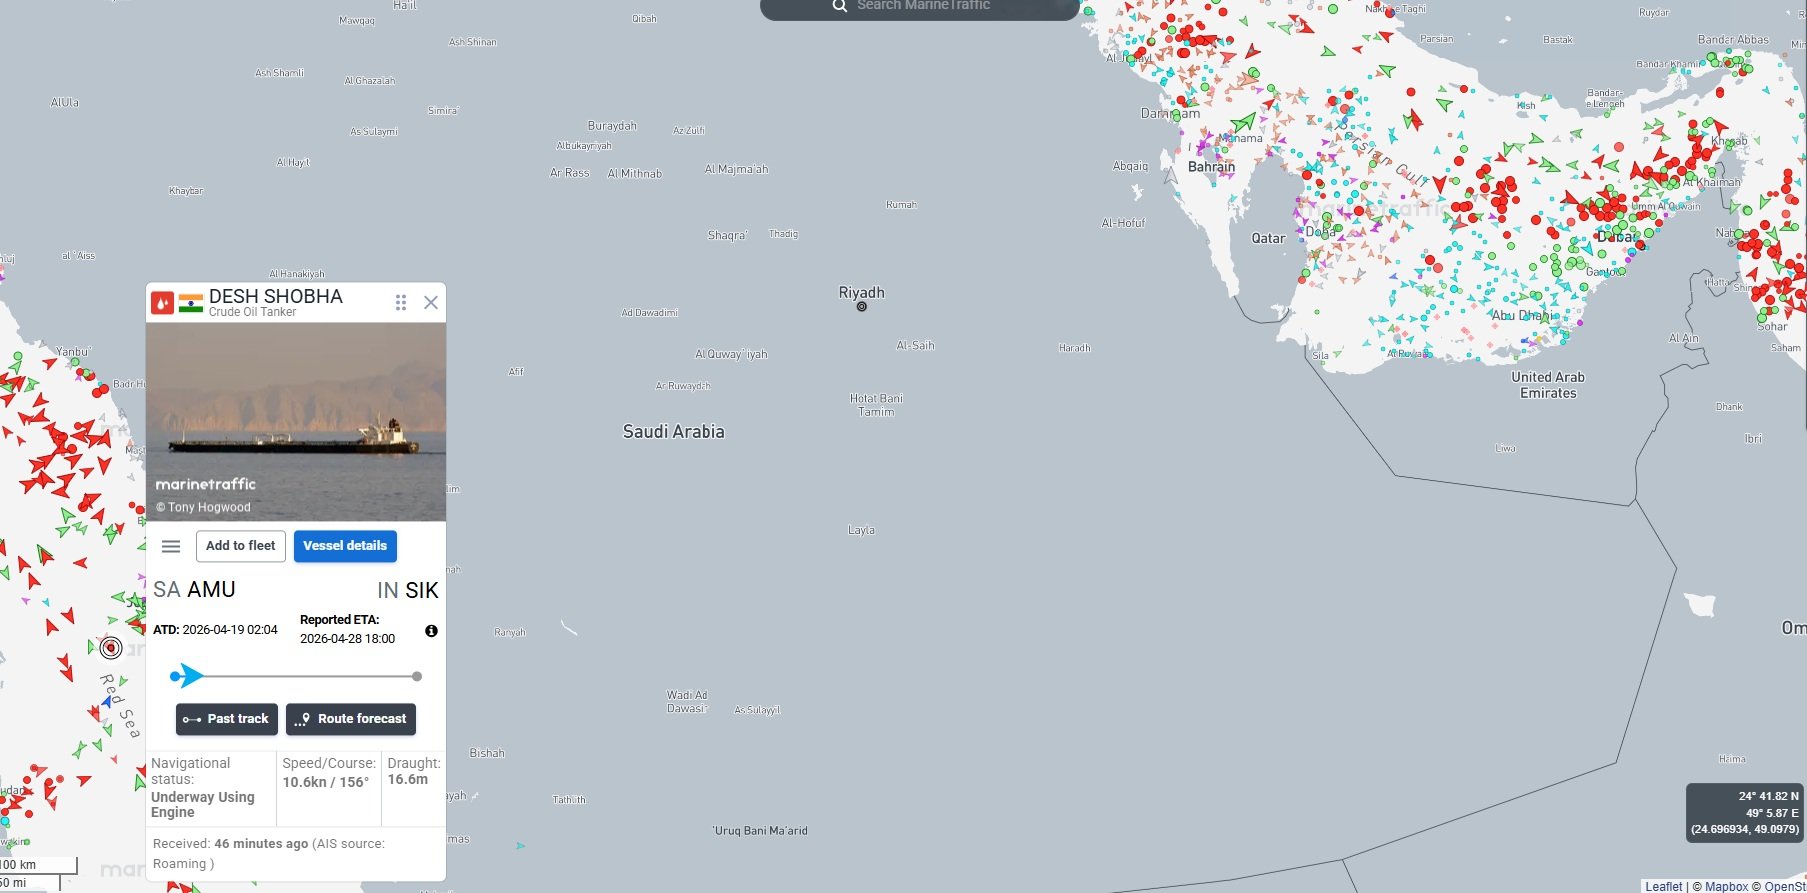Click the Qatar map label
The height and width of the screenshot is (893, 1807).
click(1268, 238)
